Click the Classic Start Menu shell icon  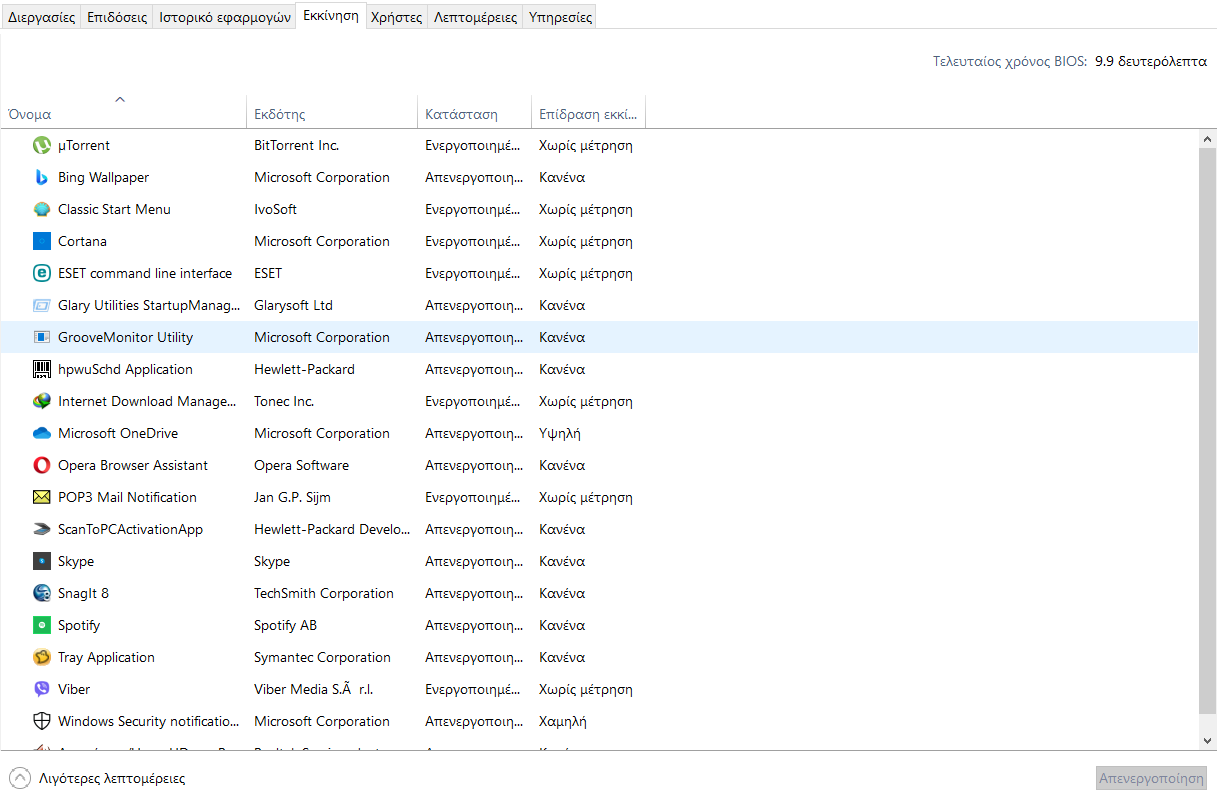42,209
